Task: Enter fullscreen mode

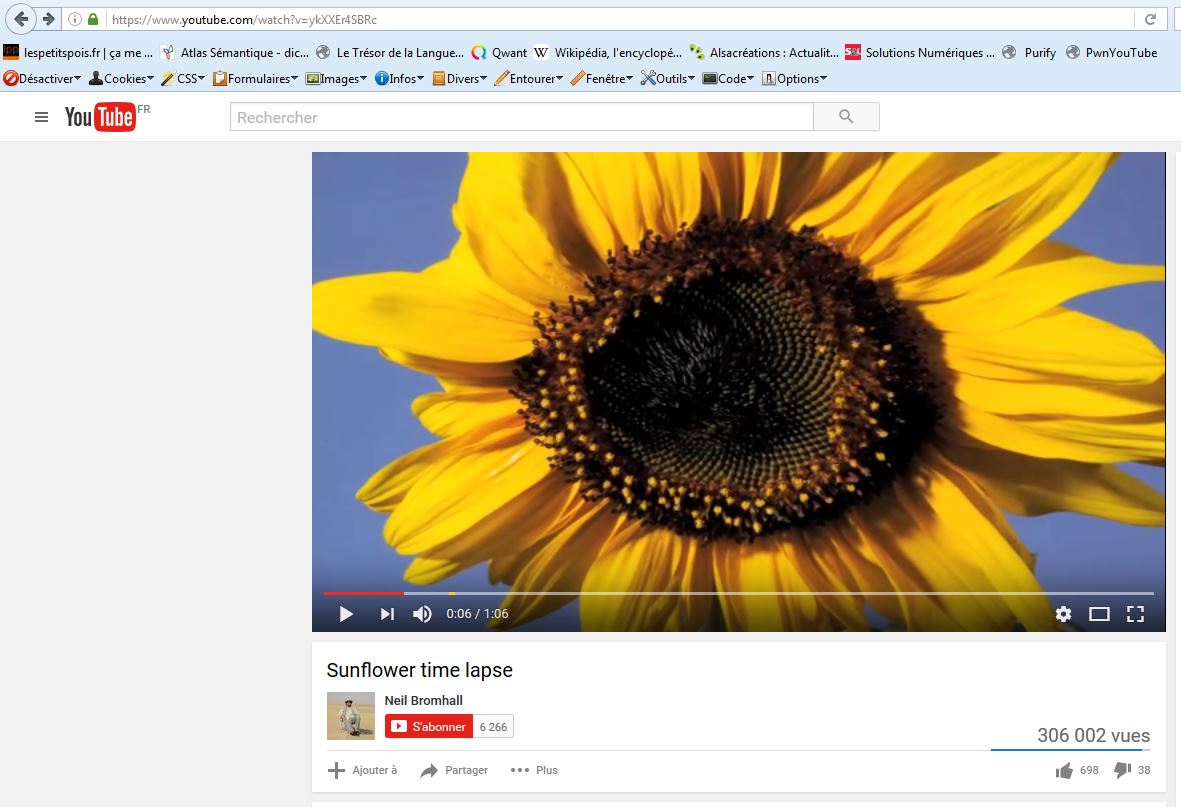Action: point(1135,614)
